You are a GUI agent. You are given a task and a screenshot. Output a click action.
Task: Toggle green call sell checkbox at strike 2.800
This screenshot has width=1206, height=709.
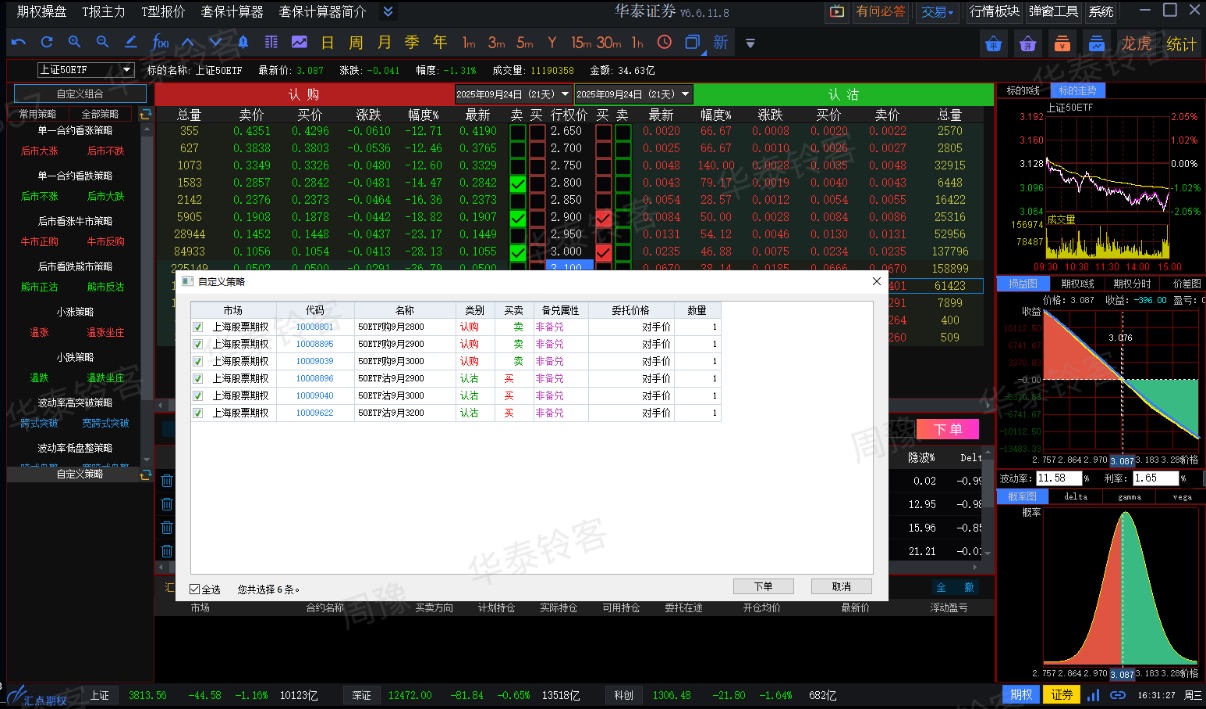pyautogui.click(x=517, y=184)
